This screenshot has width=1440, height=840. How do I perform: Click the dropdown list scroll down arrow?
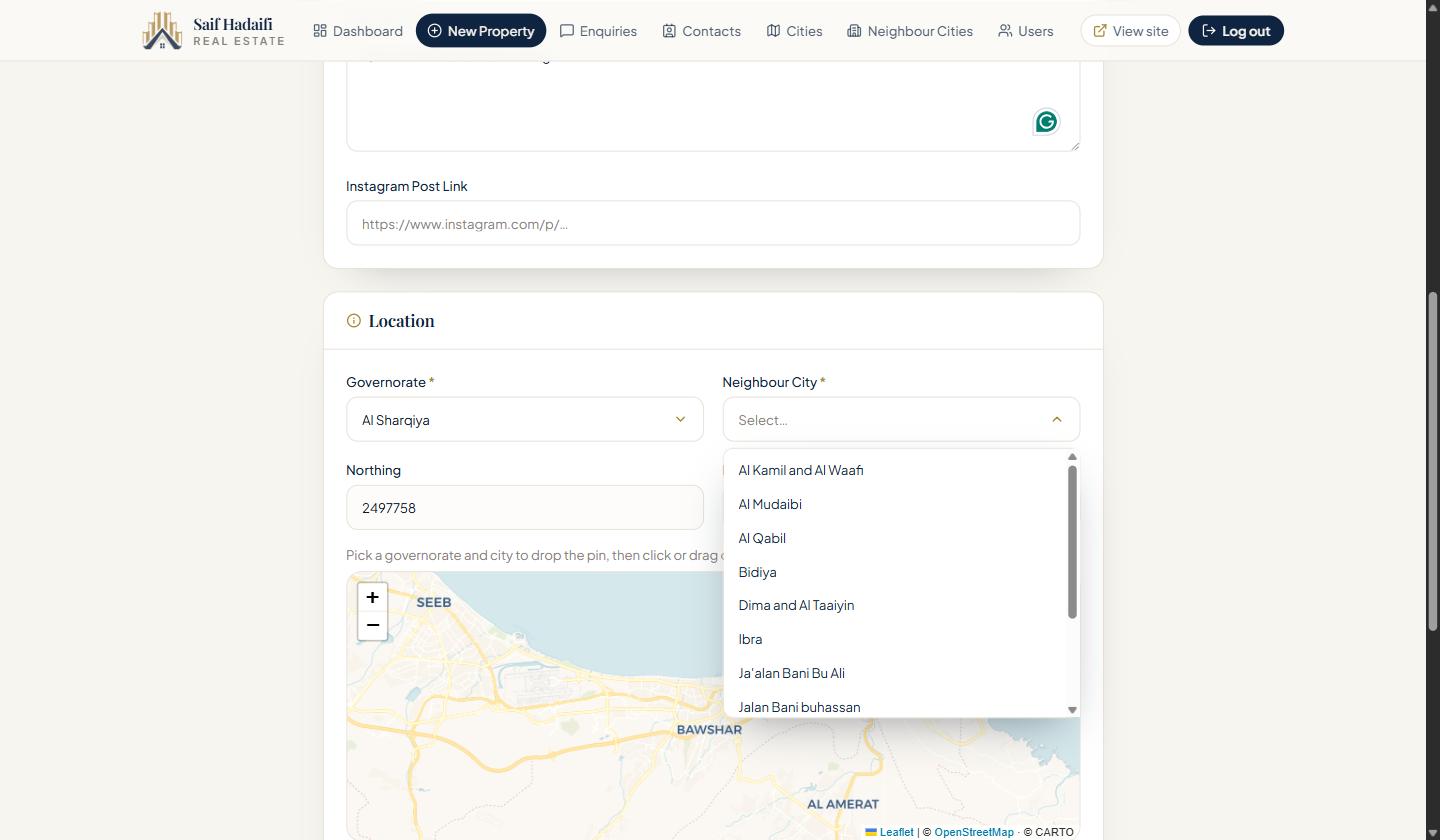(x=1072, y=710)
